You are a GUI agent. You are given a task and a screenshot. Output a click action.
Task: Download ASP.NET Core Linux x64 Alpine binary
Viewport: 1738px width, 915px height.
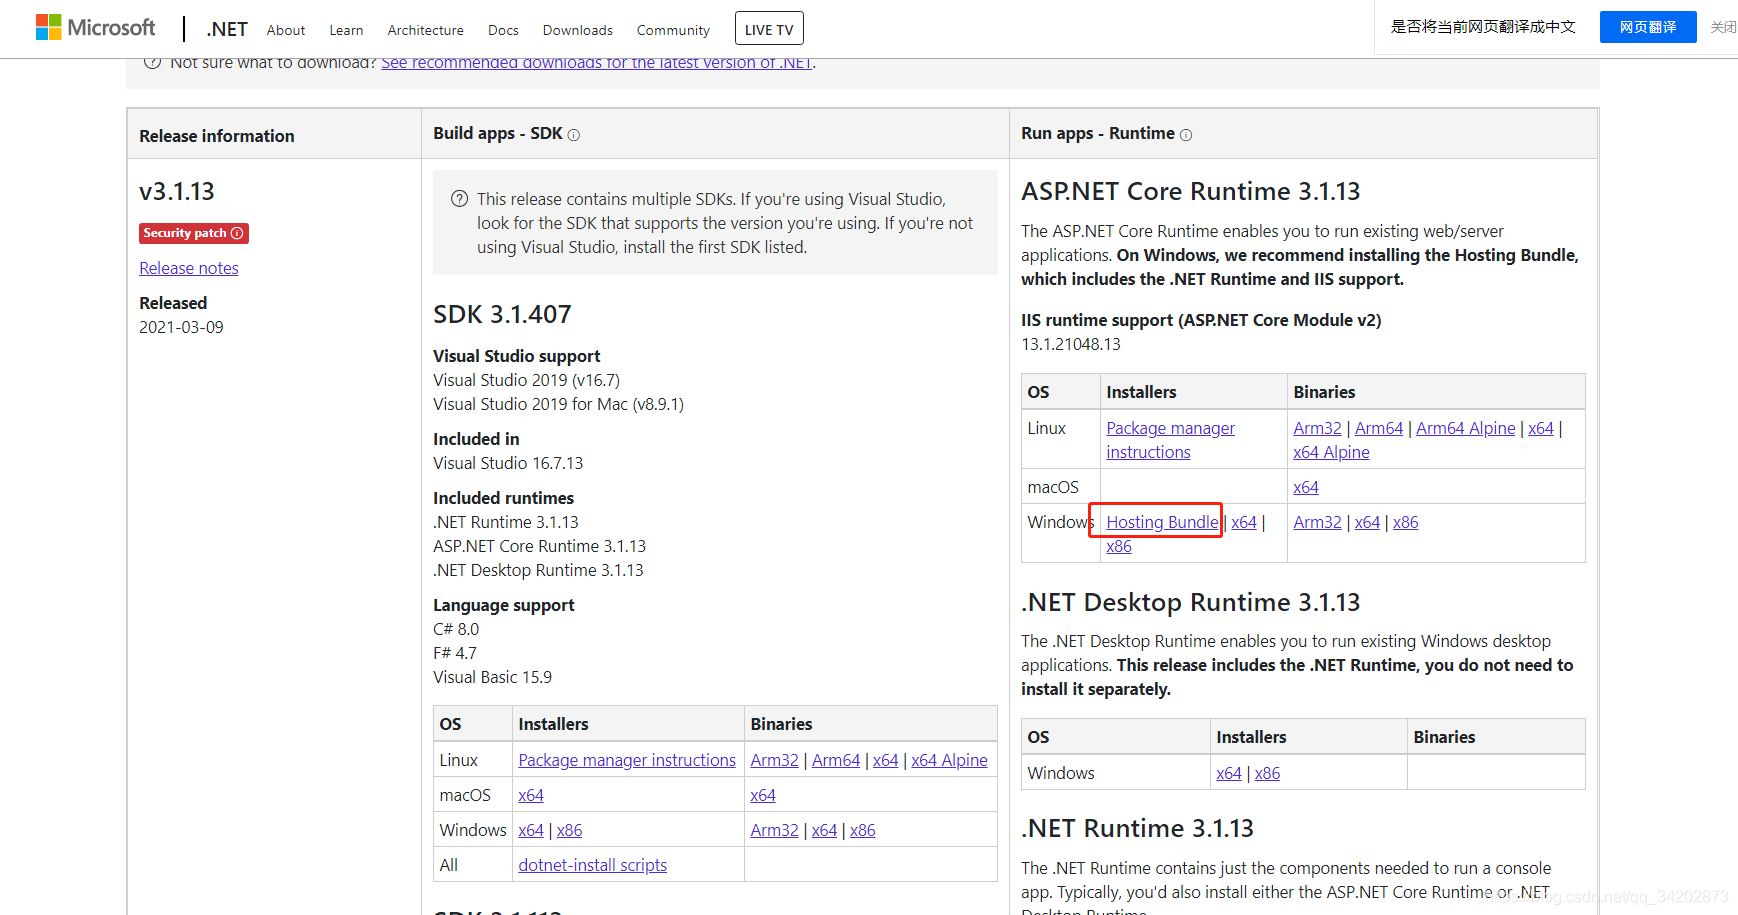pyautogui.click(x=1331, y=452)
